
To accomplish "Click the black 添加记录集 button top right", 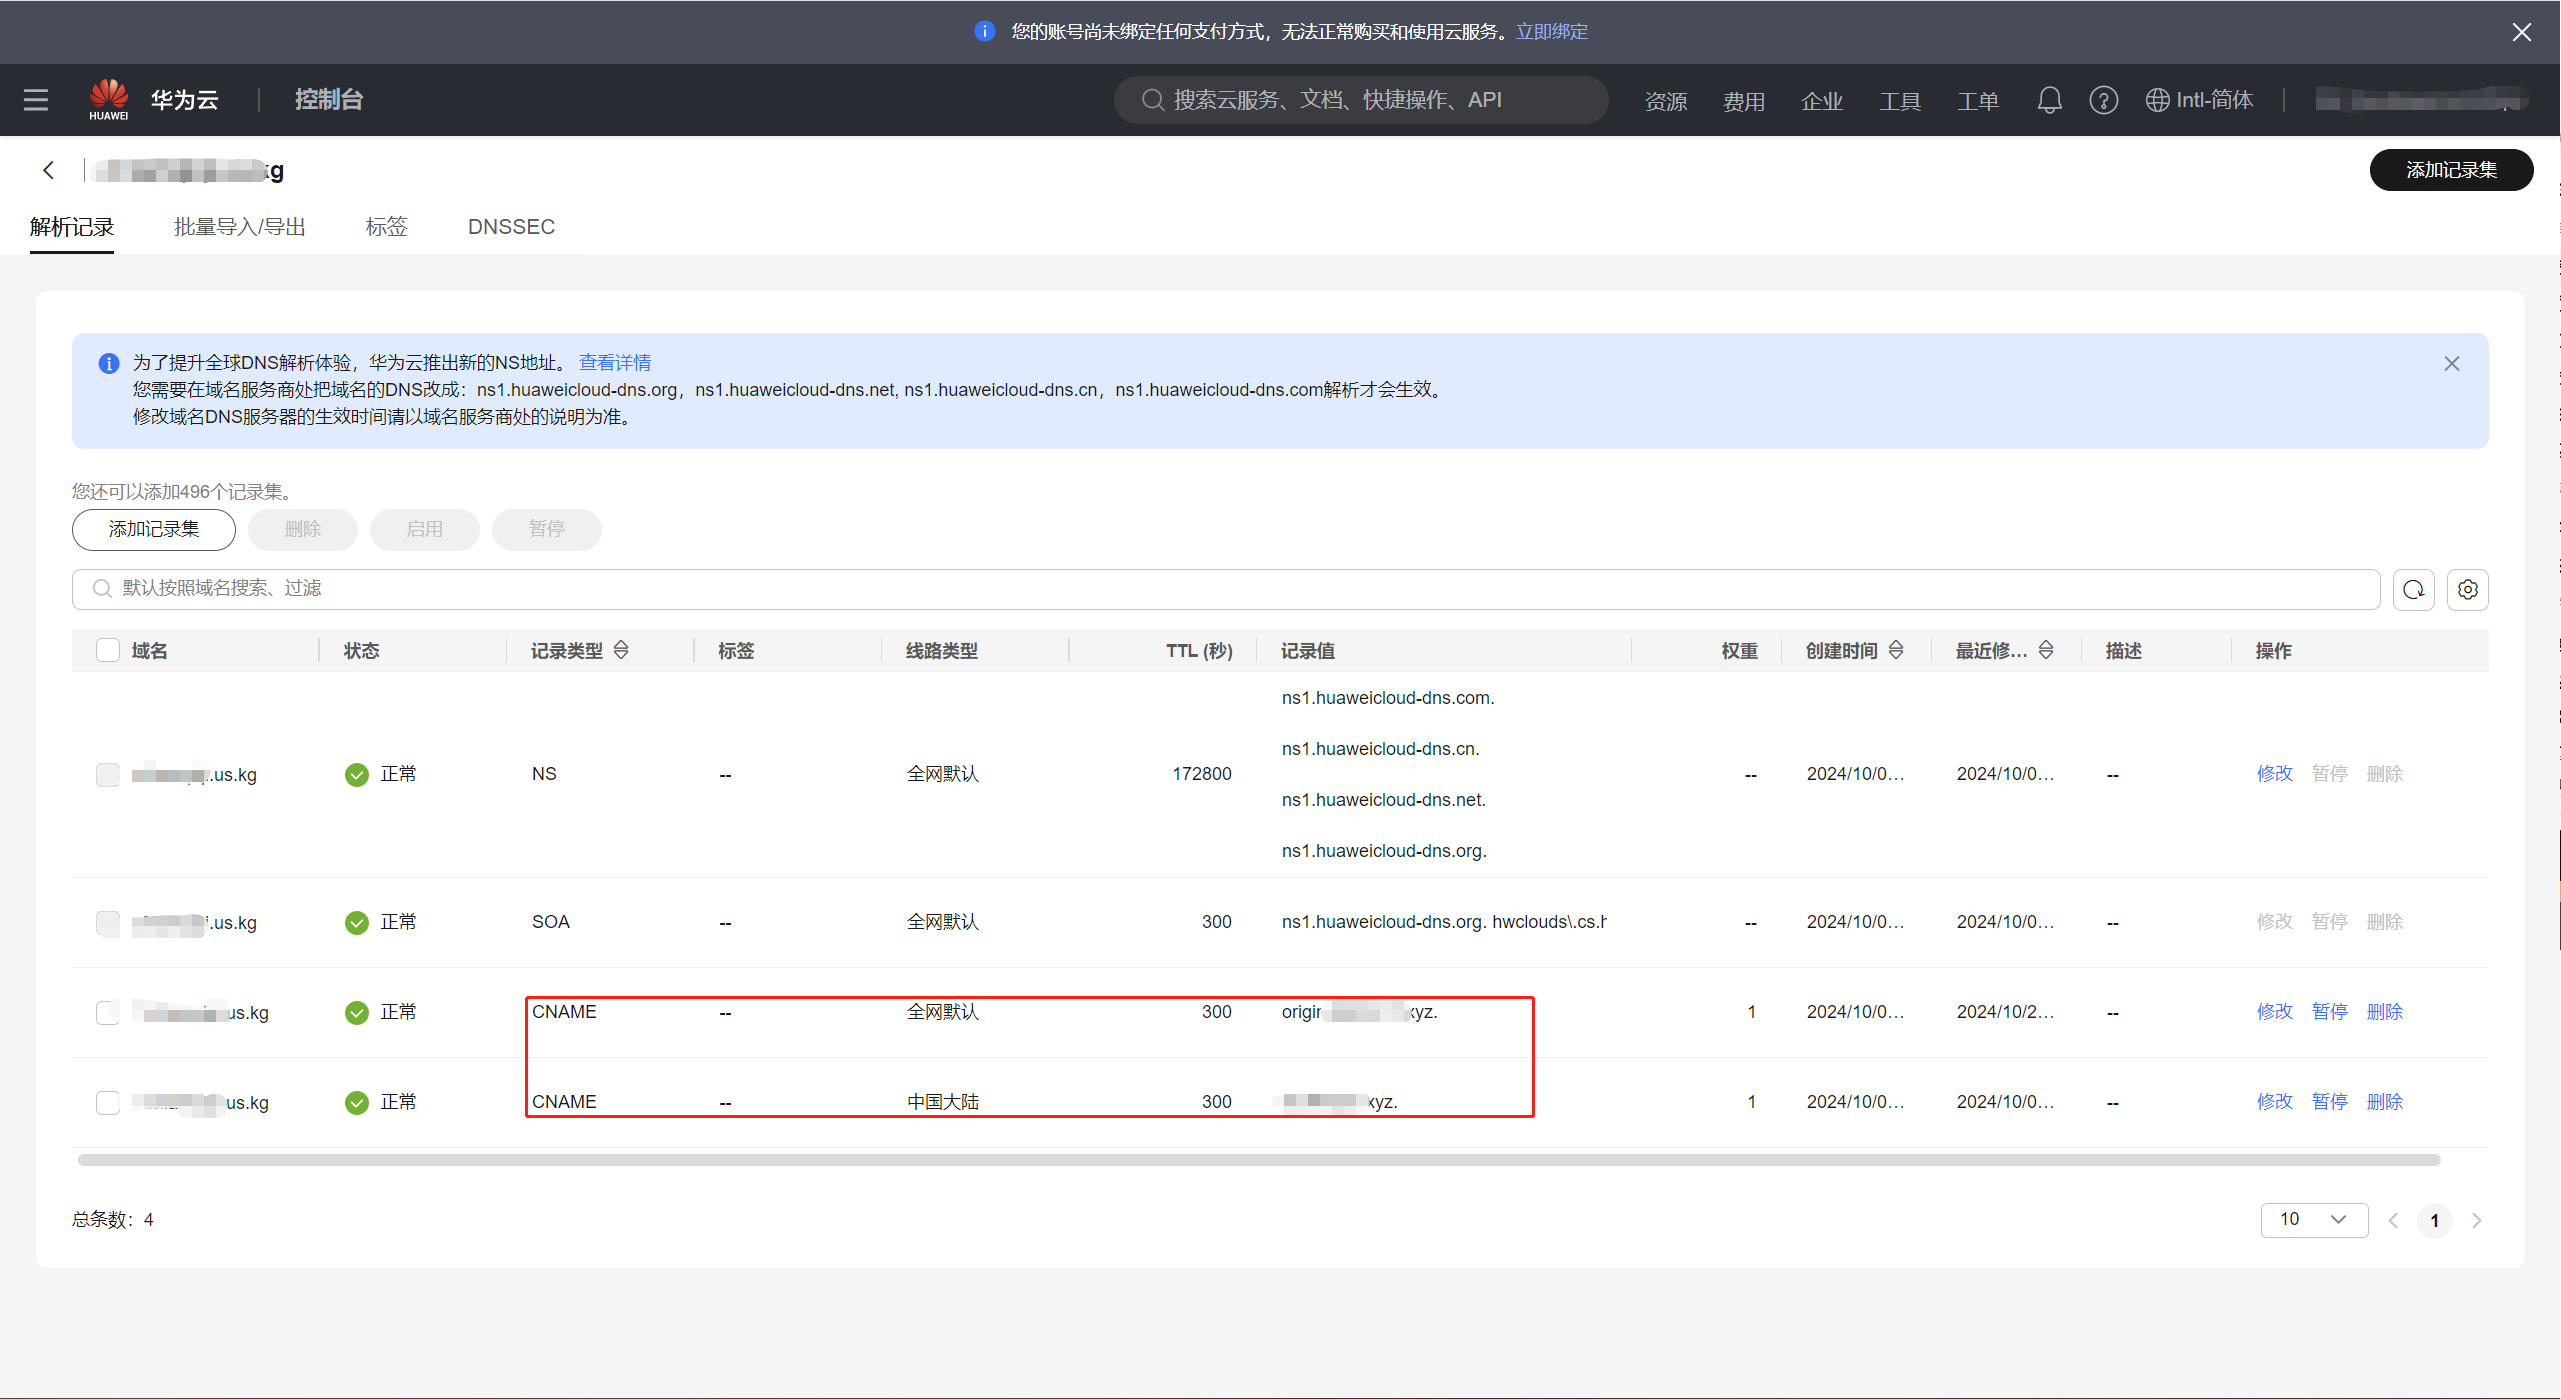I will (2450, 170).
